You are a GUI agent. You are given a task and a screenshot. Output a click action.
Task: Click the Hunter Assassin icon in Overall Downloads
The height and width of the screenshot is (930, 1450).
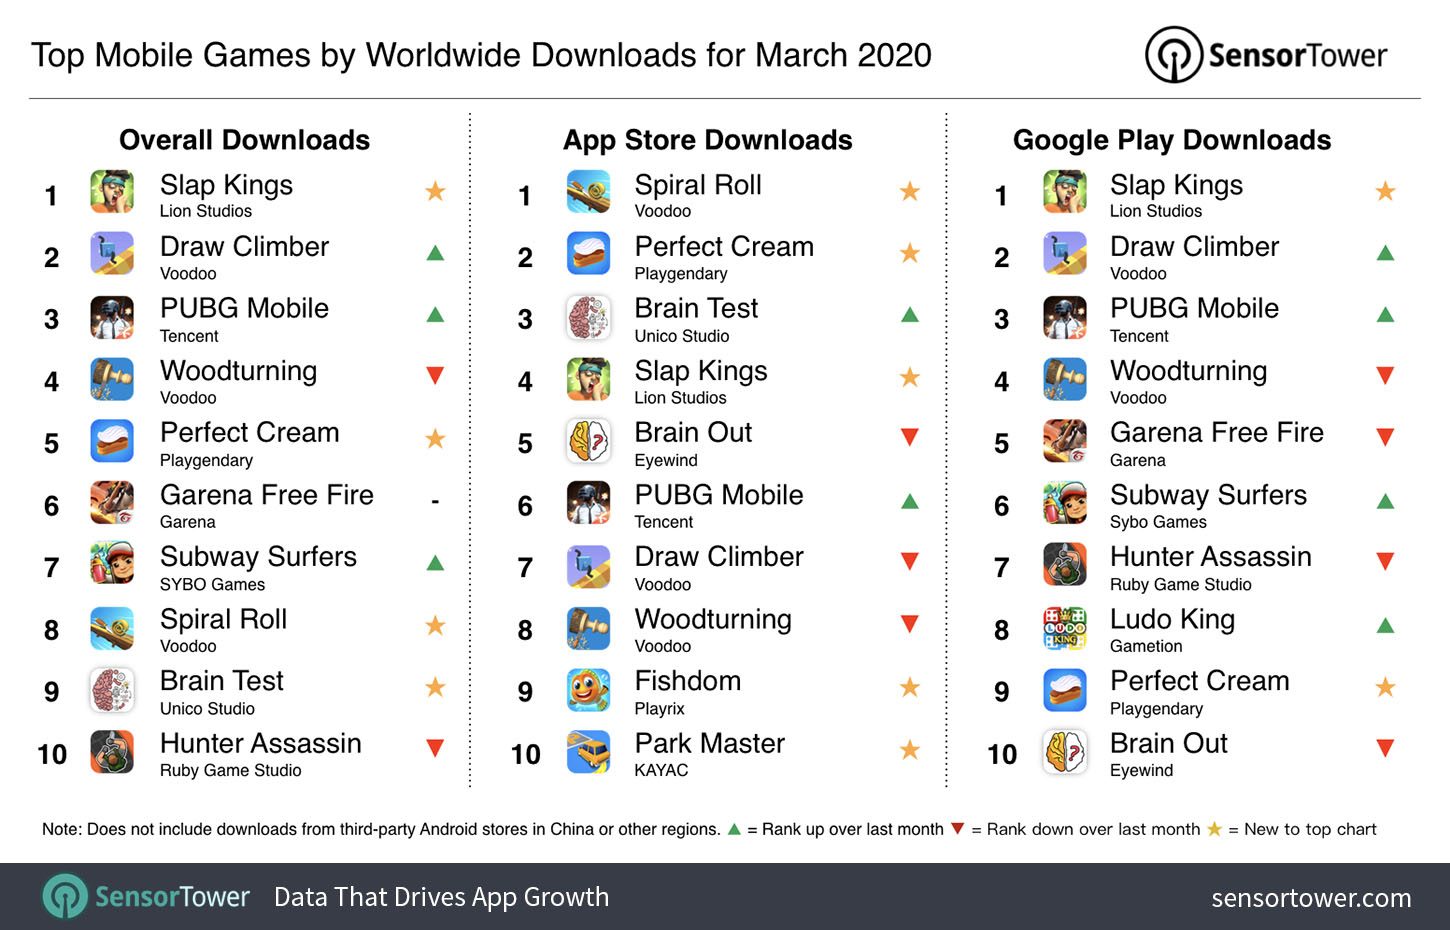112,753
